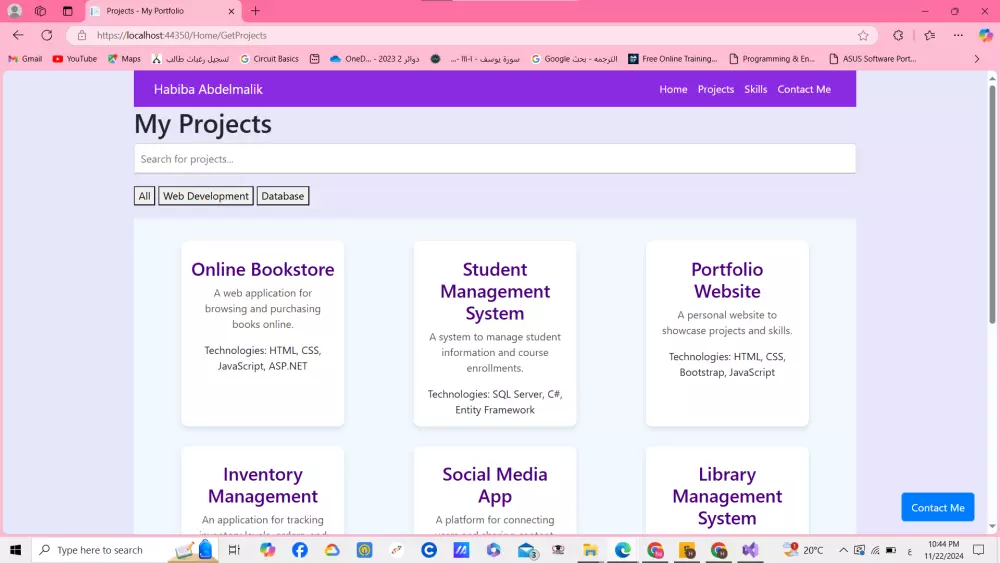Open Windows Start menu
This screenshot has width=1000, height=563.
(x=15, y=550)
